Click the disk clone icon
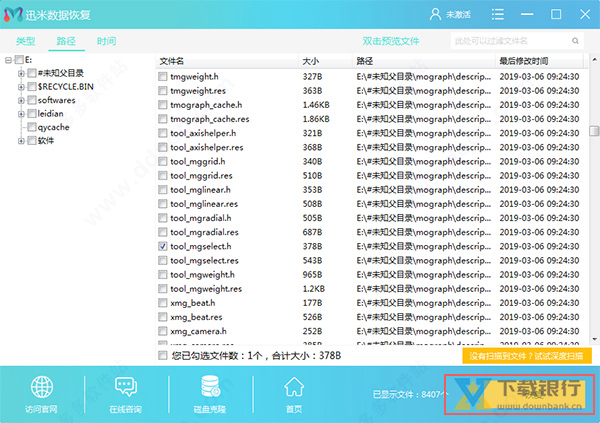 pos(211,388)
